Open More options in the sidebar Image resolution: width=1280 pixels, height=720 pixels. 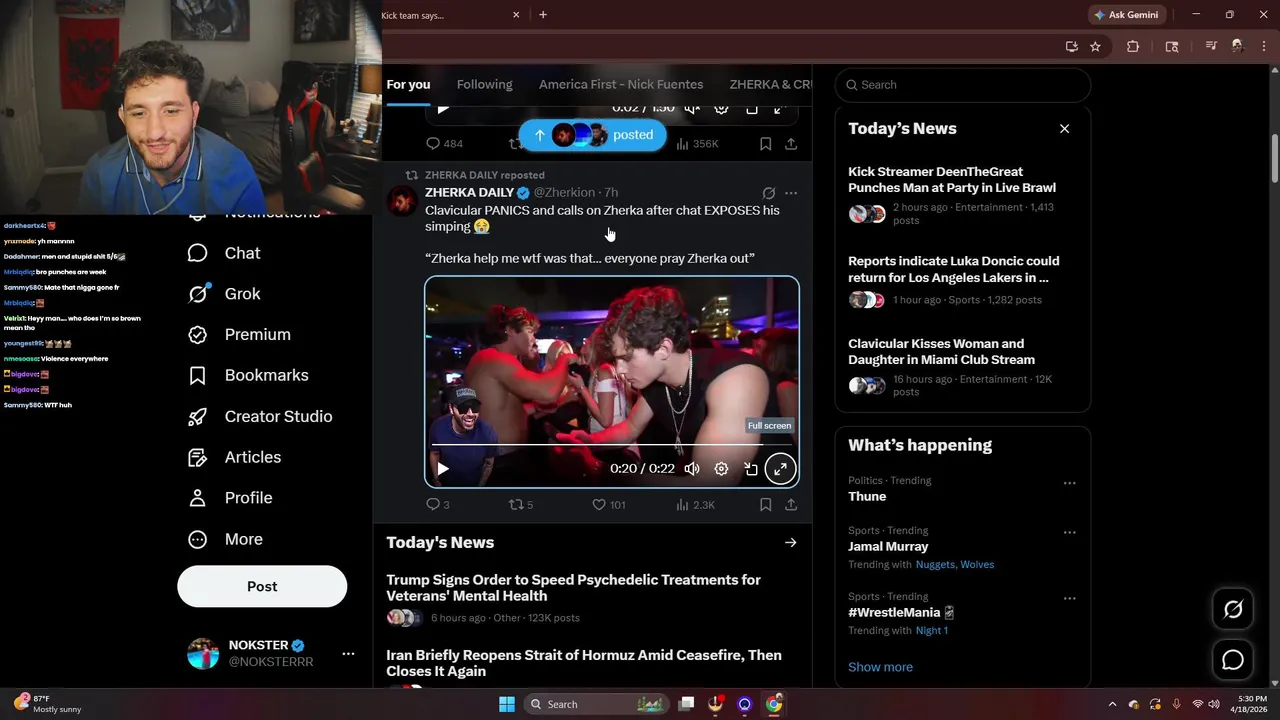point(225,539)
